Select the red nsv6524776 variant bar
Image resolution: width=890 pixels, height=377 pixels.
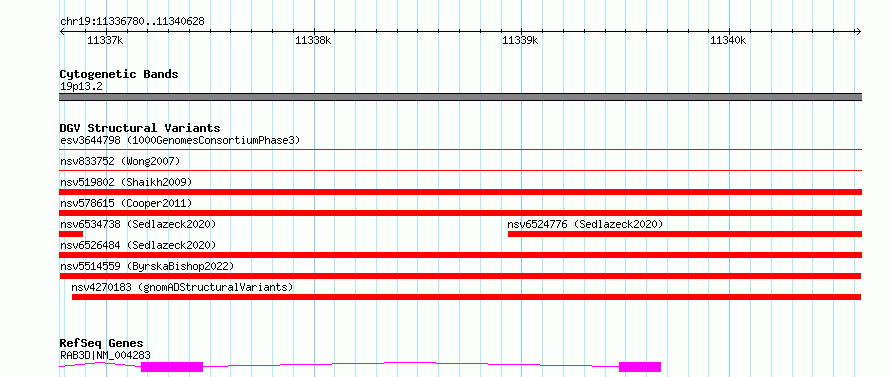click(x=685, y=234)
